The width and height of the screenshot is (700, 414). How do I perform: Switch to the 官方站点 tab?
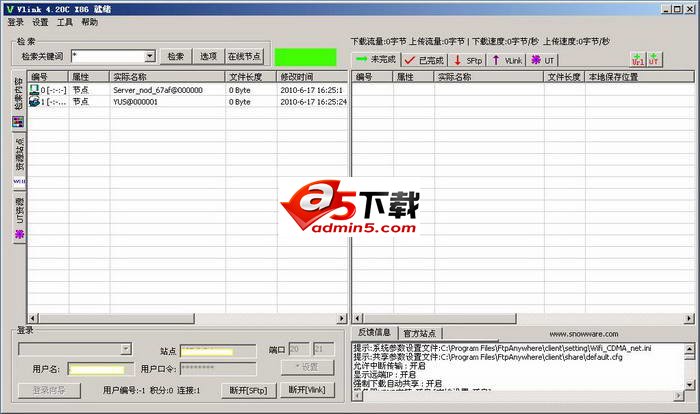click(x=420, y=333)
